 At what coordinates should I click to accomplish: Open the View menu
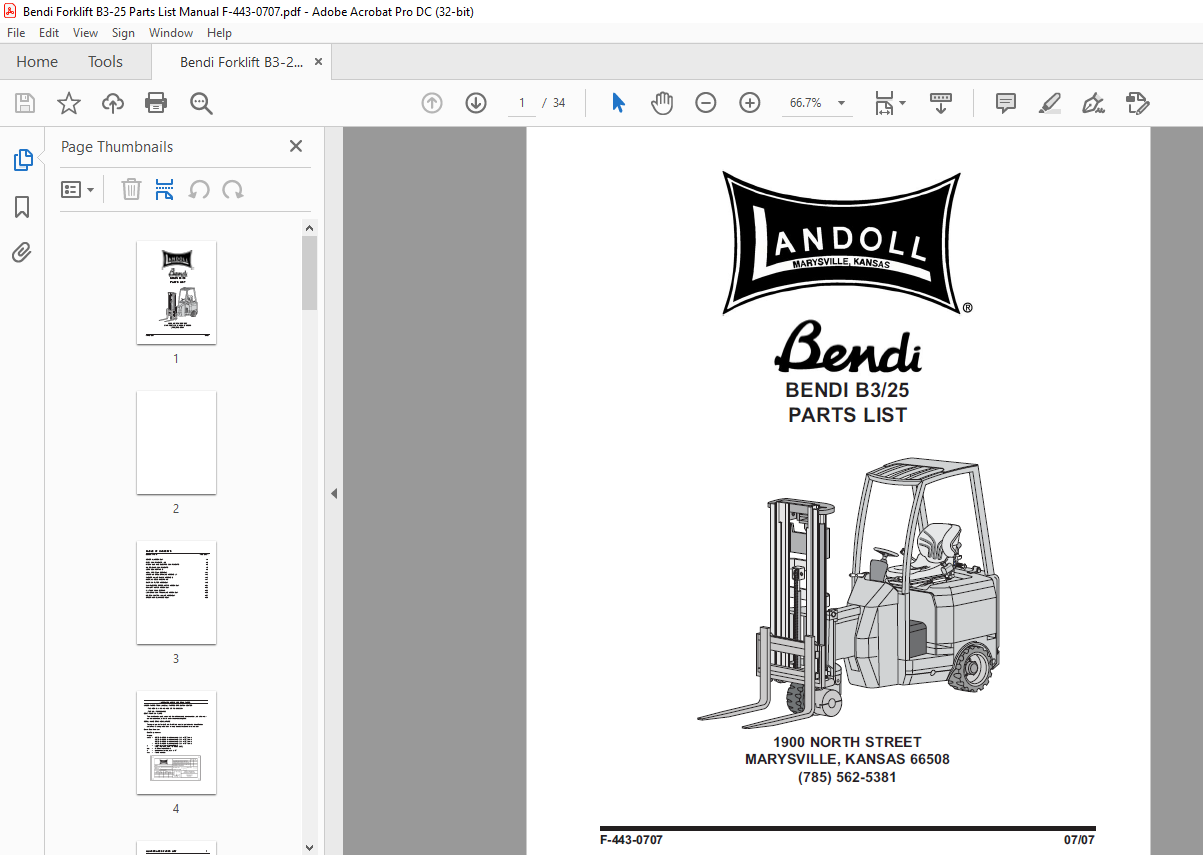[86, 33]
